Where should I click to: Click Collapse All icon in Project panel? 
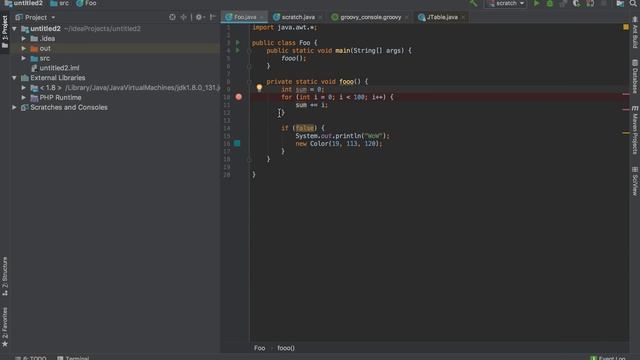[183, 17]
